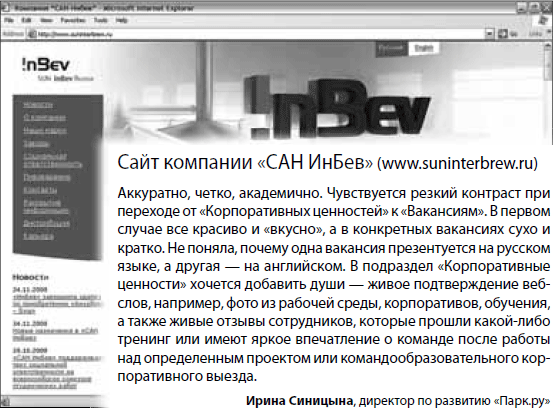
Task: Click the page icon in the address bar
Action: point(32,34)
